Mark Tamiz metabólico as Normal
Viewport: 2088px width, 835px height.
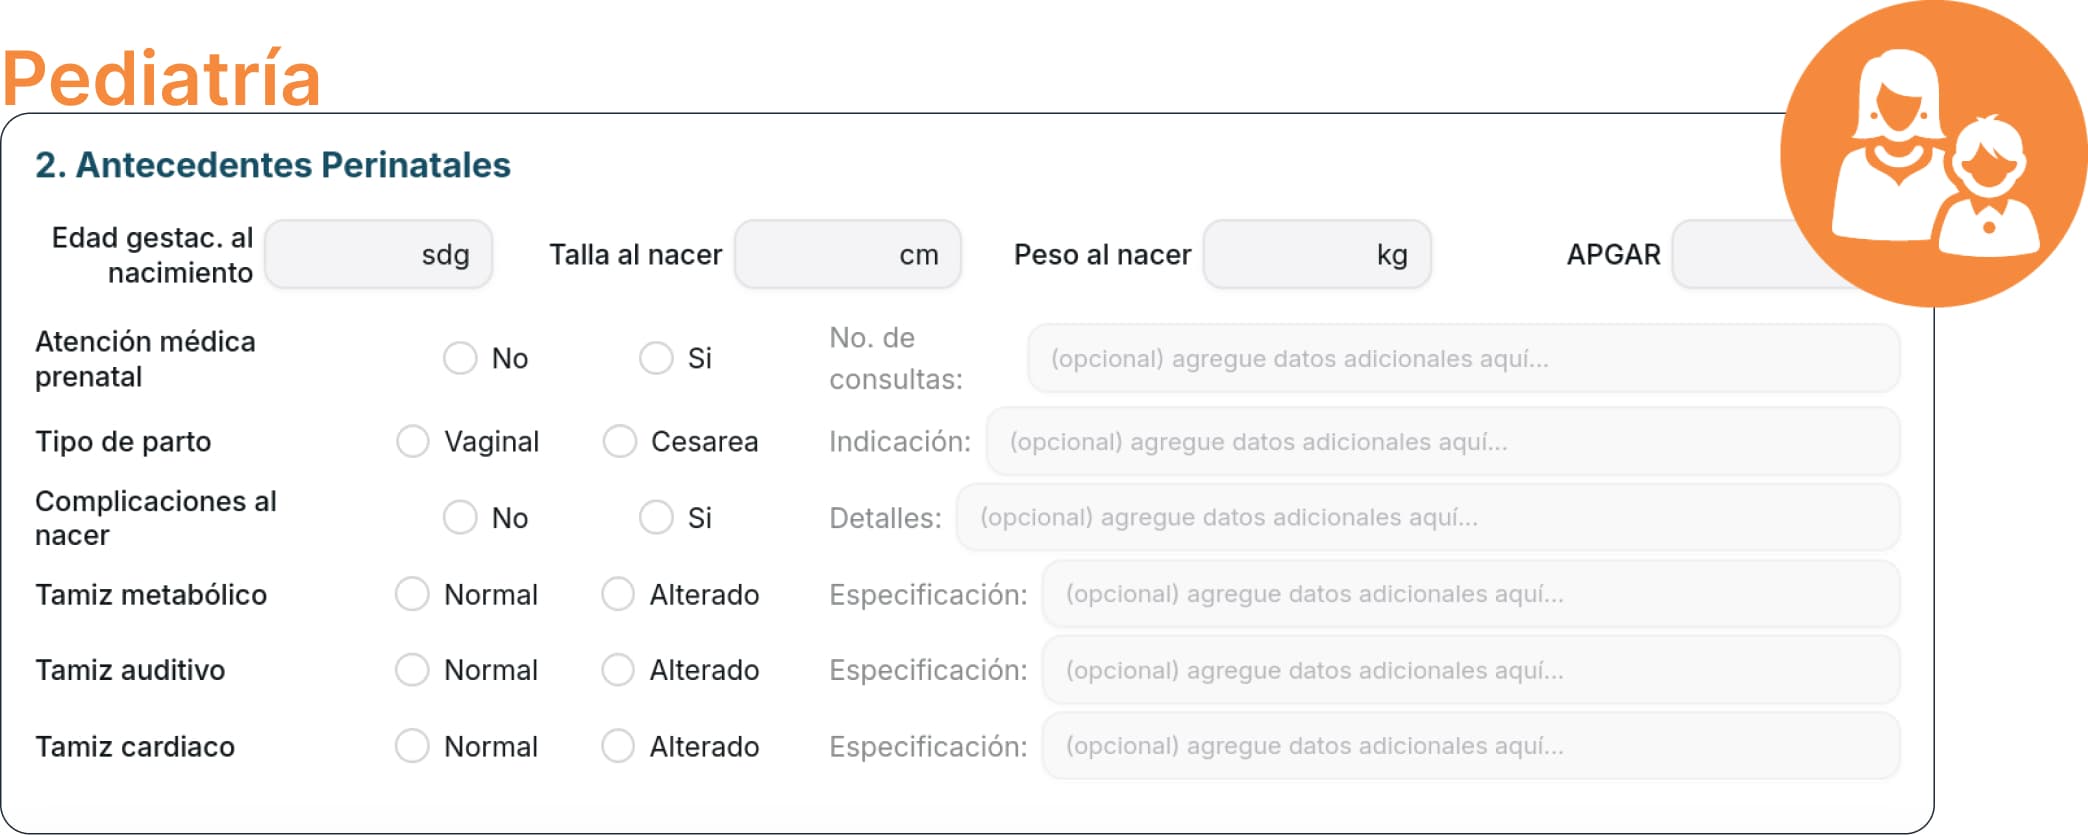[x=412, y=594]
